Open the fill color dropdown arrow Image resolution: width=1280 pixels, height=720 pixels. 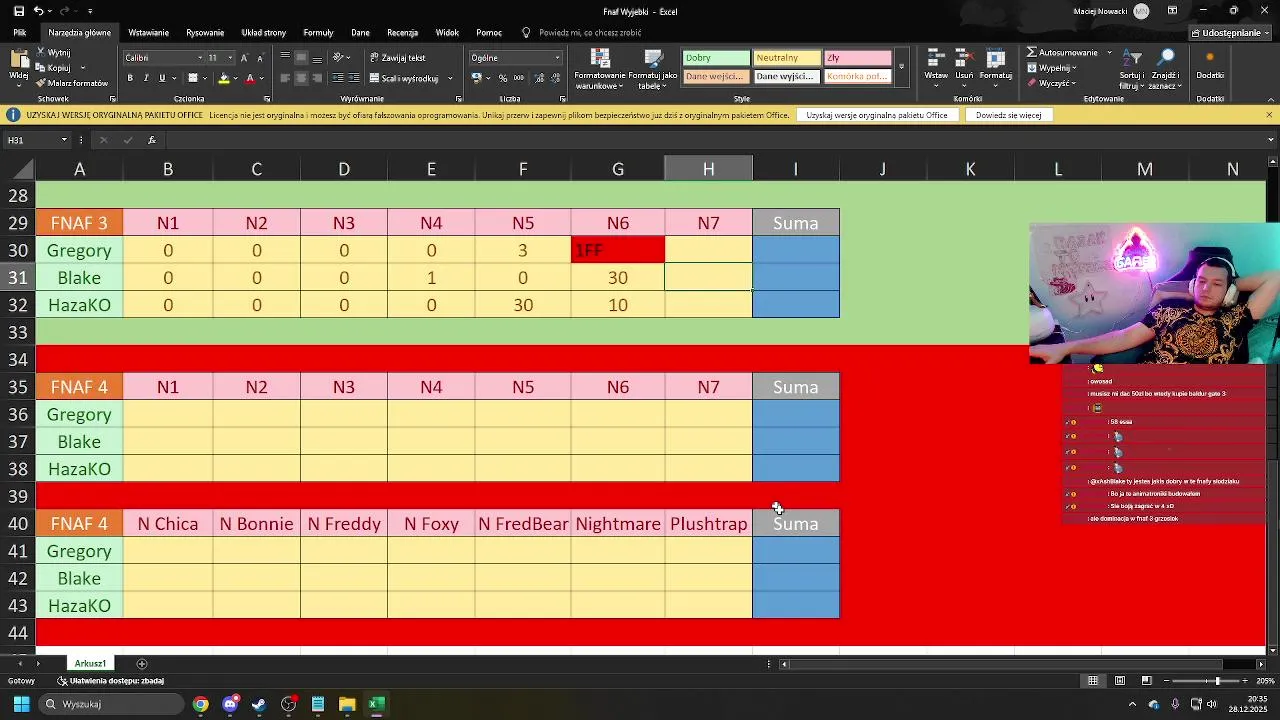tap(235, 78)
